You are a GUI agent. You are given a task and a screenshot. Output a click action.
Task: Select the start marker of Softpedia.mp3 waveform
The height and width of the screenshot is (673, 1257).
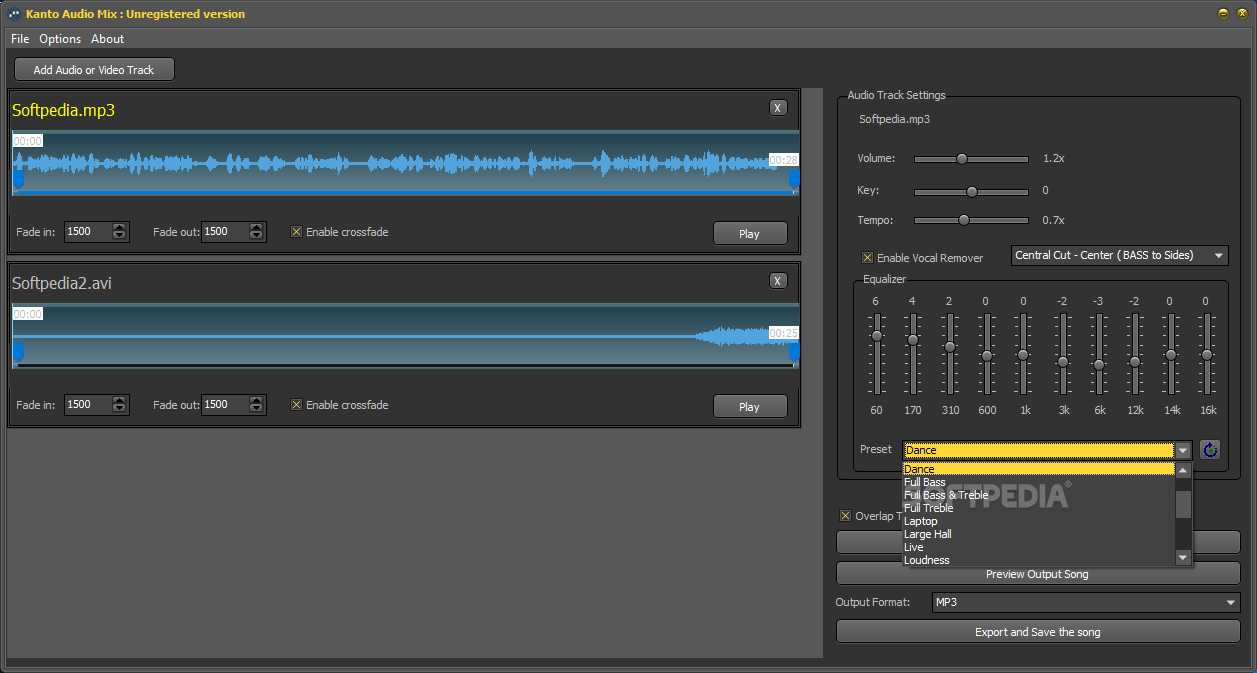coord(17,179)
